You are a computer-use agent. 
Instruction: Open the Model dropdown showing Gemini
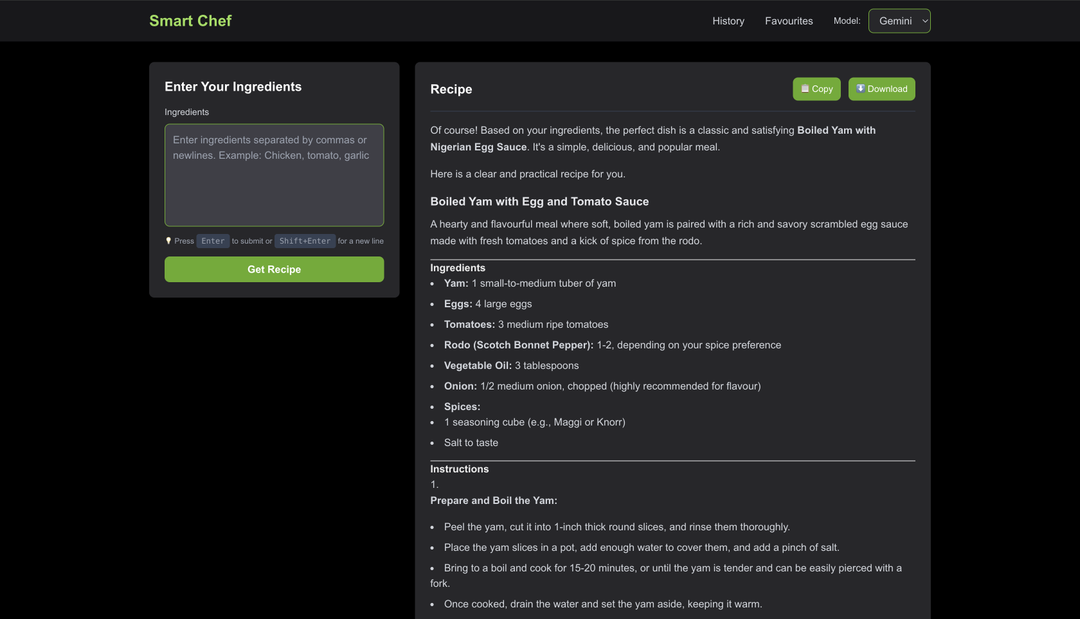coord(898,20)
